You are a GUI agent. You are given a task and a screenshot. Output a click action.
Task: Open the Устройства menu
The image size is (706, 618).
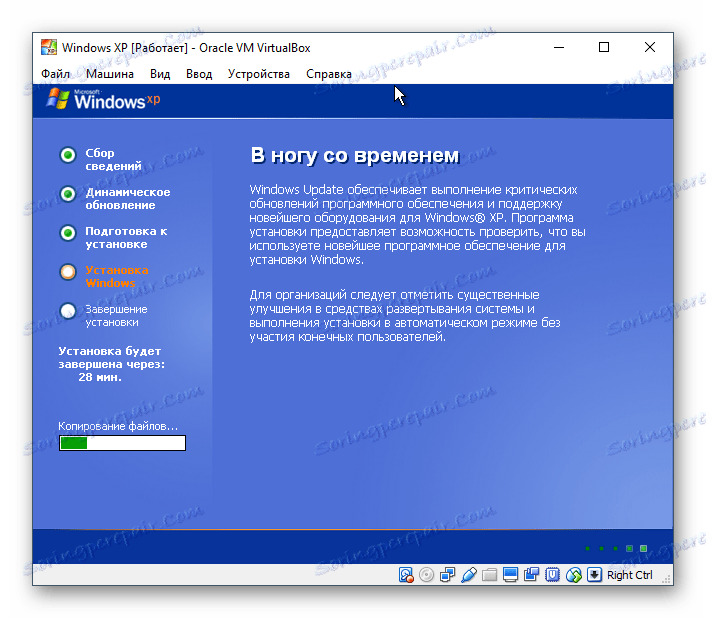pos(258,74)
